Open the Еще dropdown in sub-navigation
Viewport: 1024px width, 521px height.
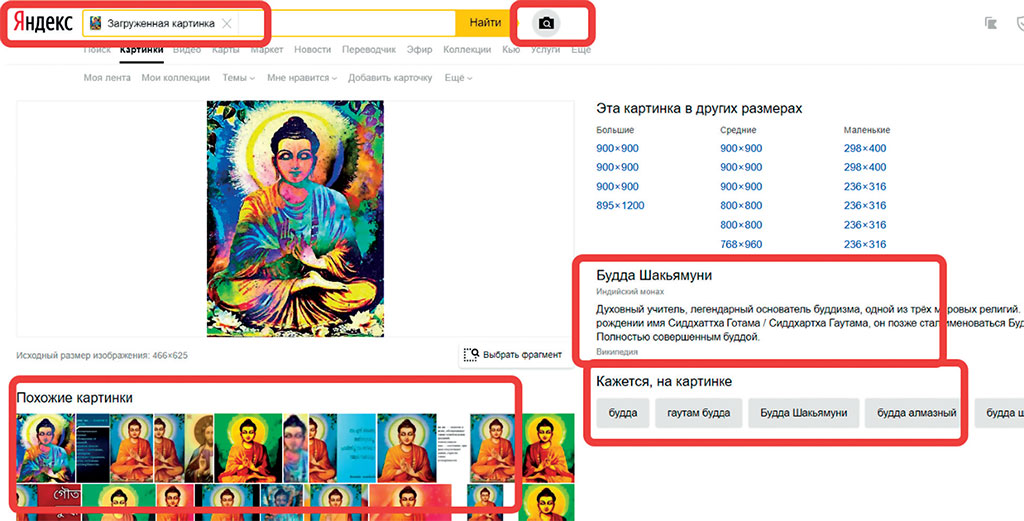(x=458, y=78)
